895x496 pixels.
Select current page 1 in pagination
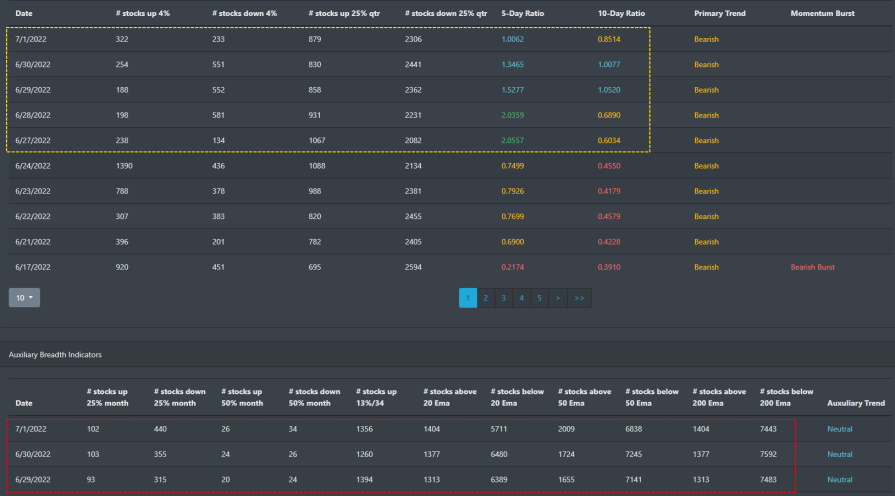(467, 298)
